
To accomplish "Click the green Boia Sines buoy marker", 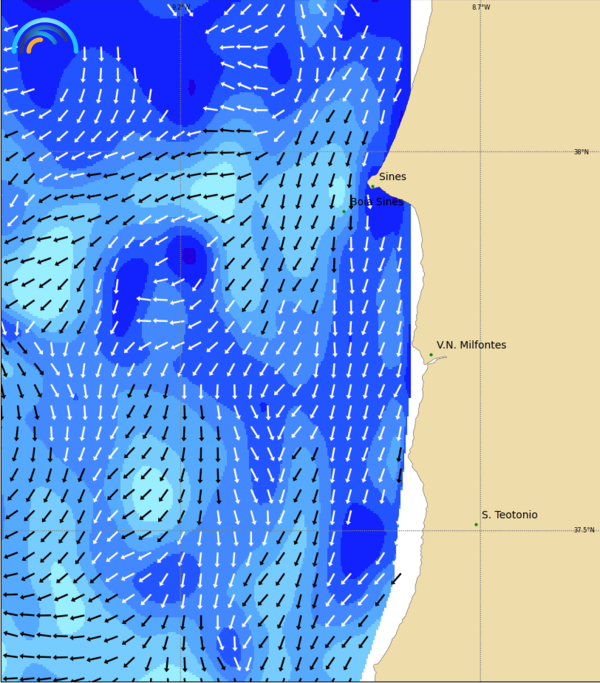I will pos(344,211).
